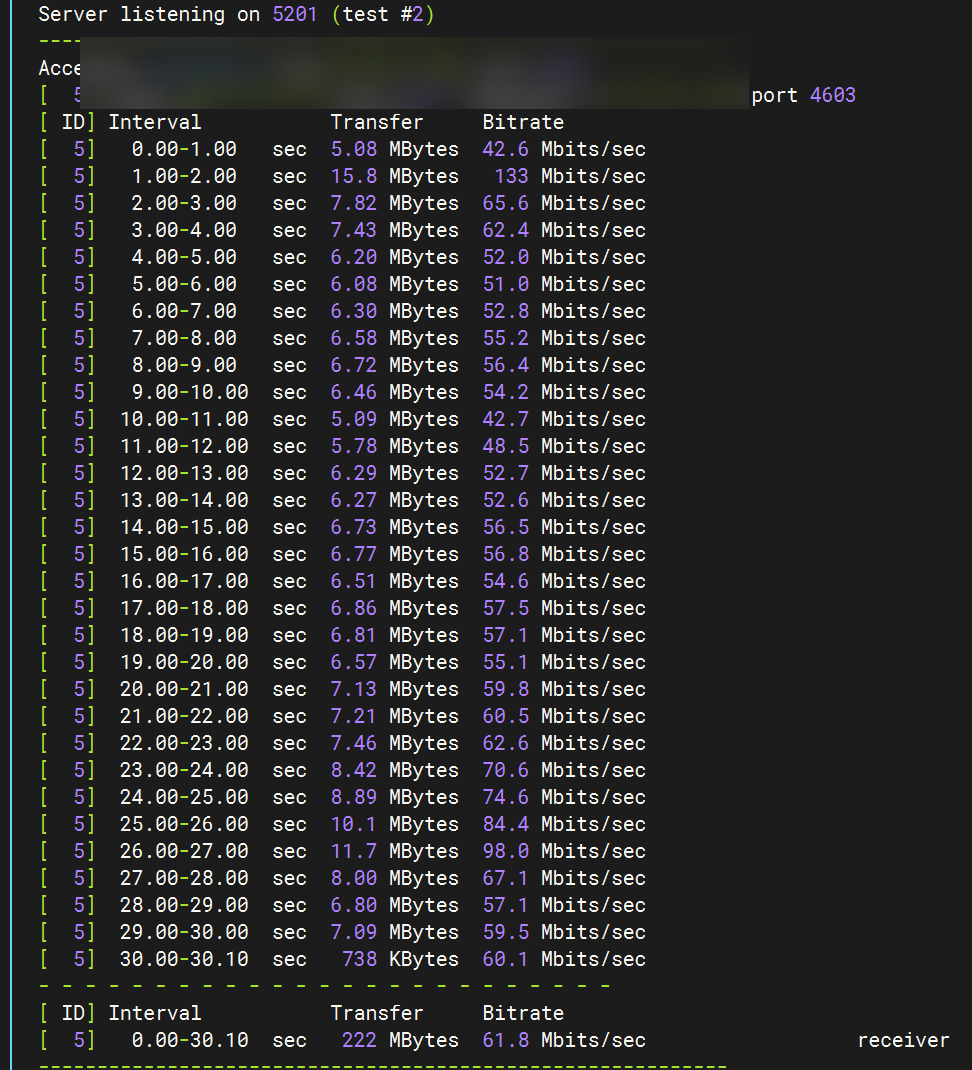Click the 15.8 MBytes transfer value
The height and width of the screenshot is (1070, 972).
point(394,176)
